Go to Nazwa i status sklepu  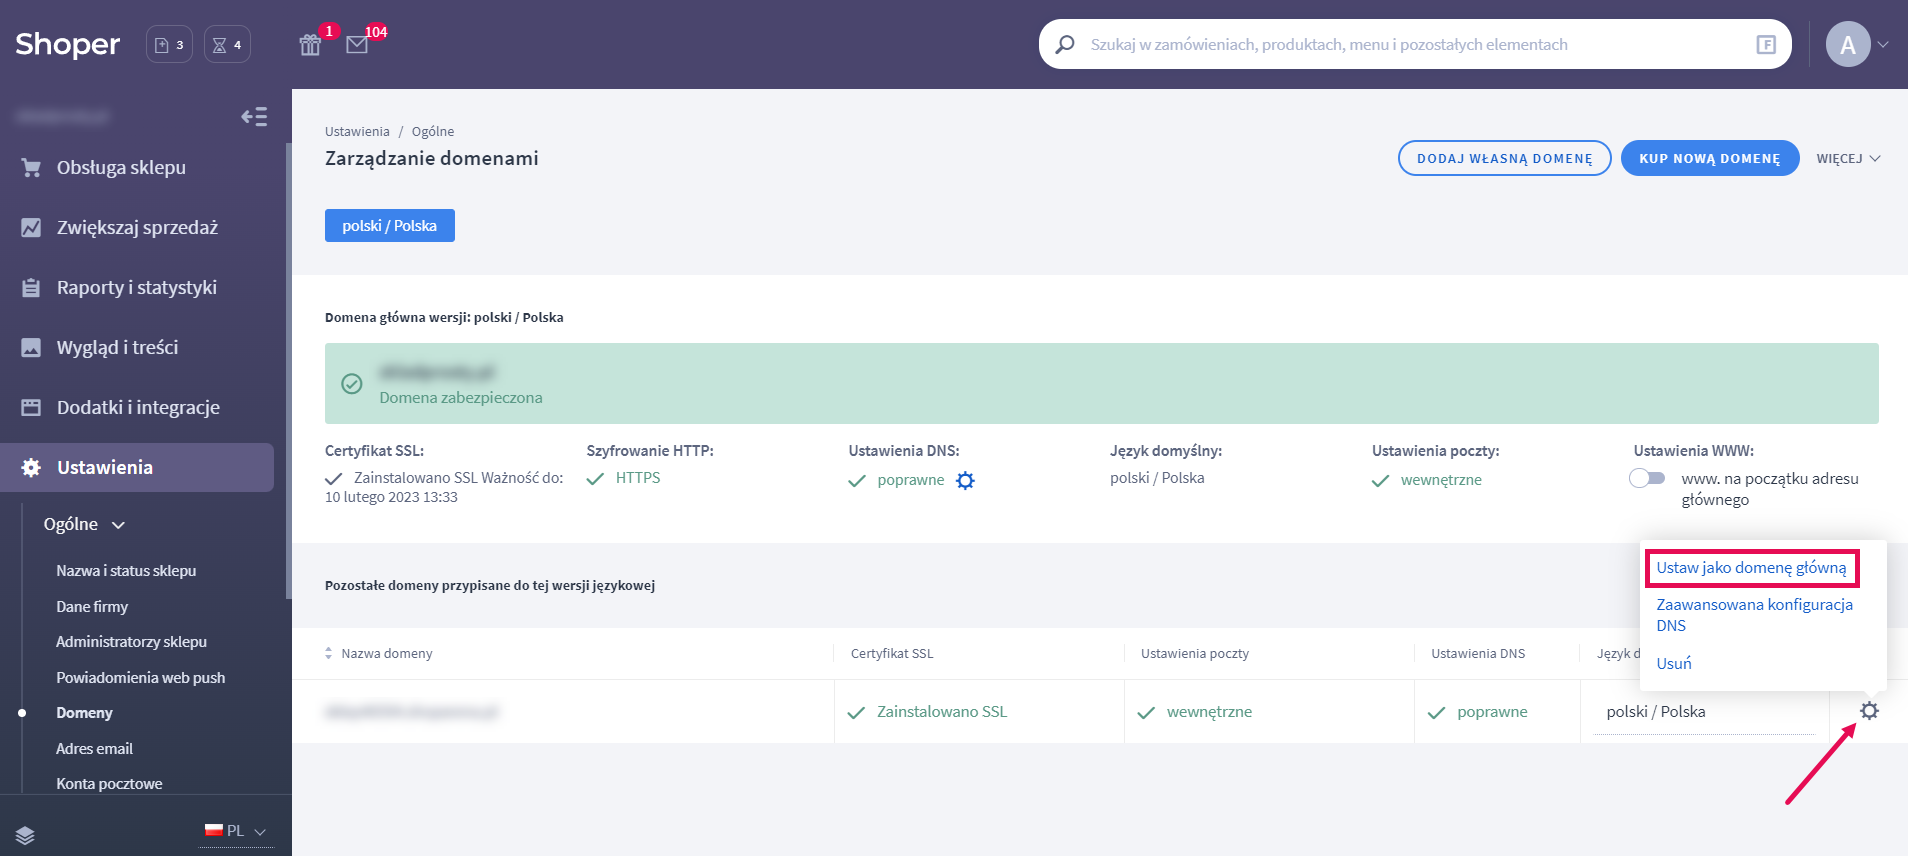click(126, 570)
